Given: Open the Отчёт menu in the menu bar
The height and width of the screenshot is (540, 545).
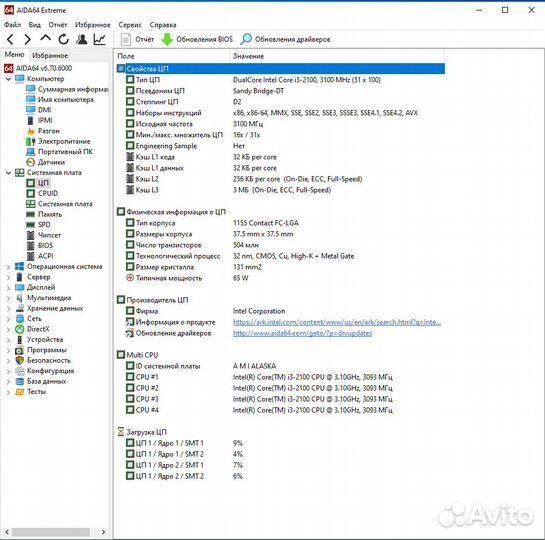Looking at the screenshot, I should (58, 25).
